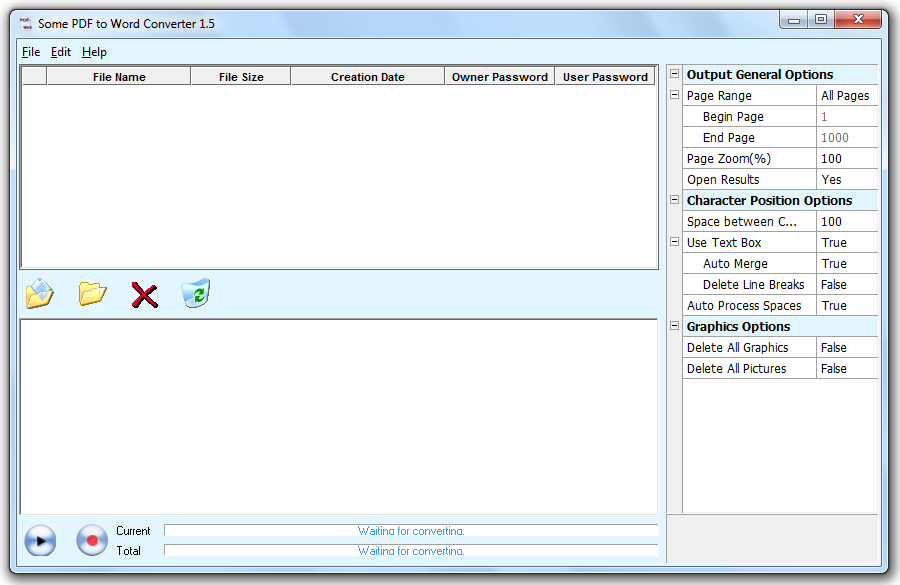Select the All Pages value for Page Range
This screenshot has width=900, height=585.
click(x=847, y=95)
